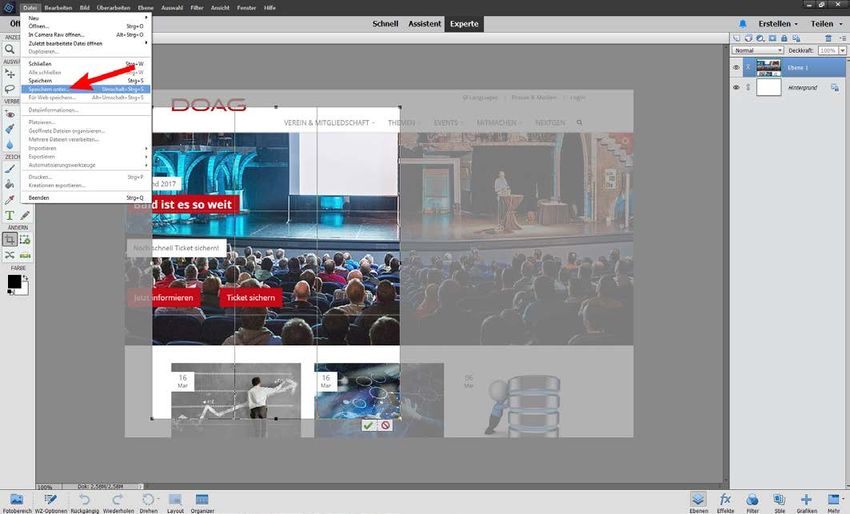Switch to the Schnell tab
Viewport: 850px width, 514px height.
(x=384, y=24)
